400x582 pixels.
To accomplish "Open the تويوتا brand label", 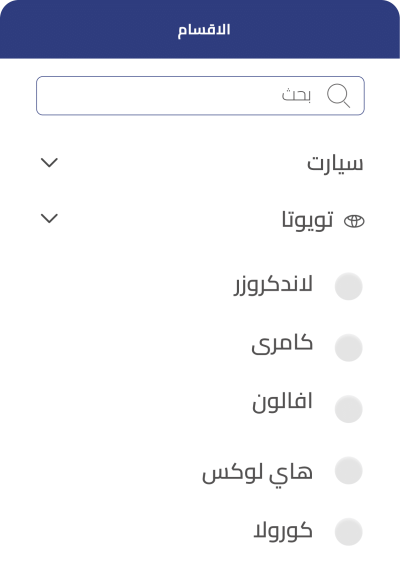I will (307, 220).
